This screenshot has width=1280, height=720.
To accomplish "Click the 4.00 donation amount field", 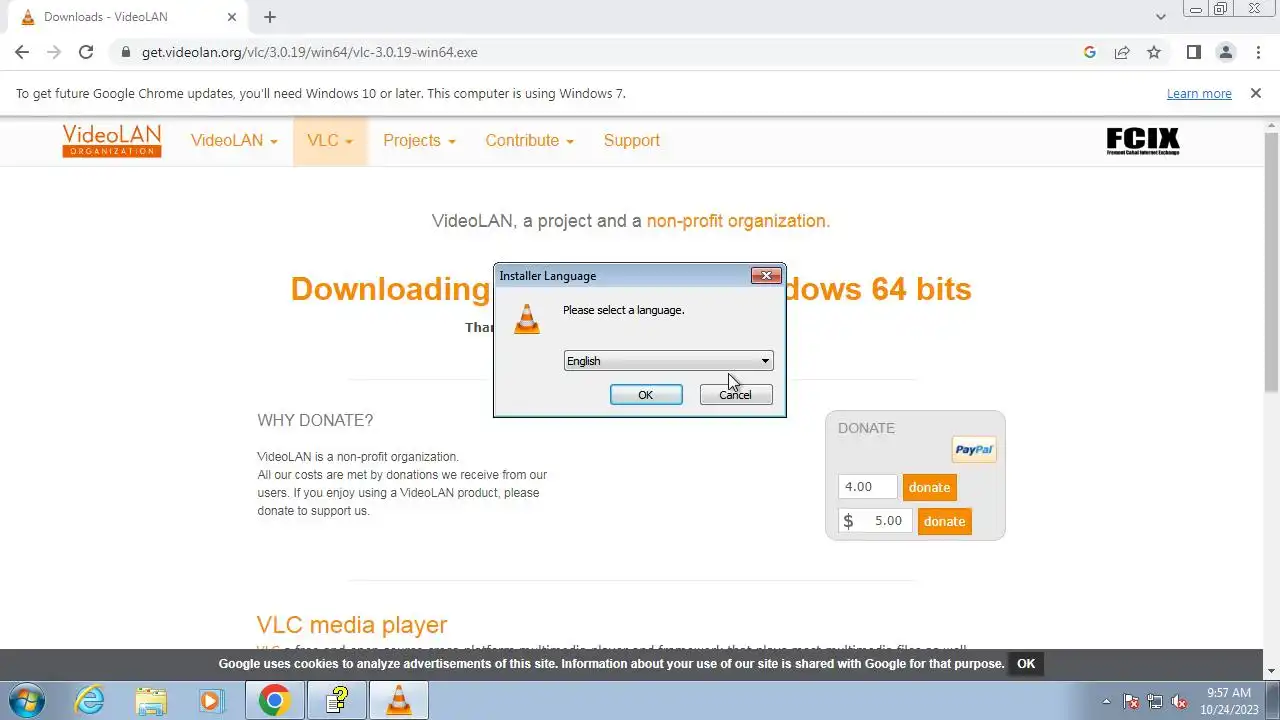I will pyautogui.click(x=868, y=487).
